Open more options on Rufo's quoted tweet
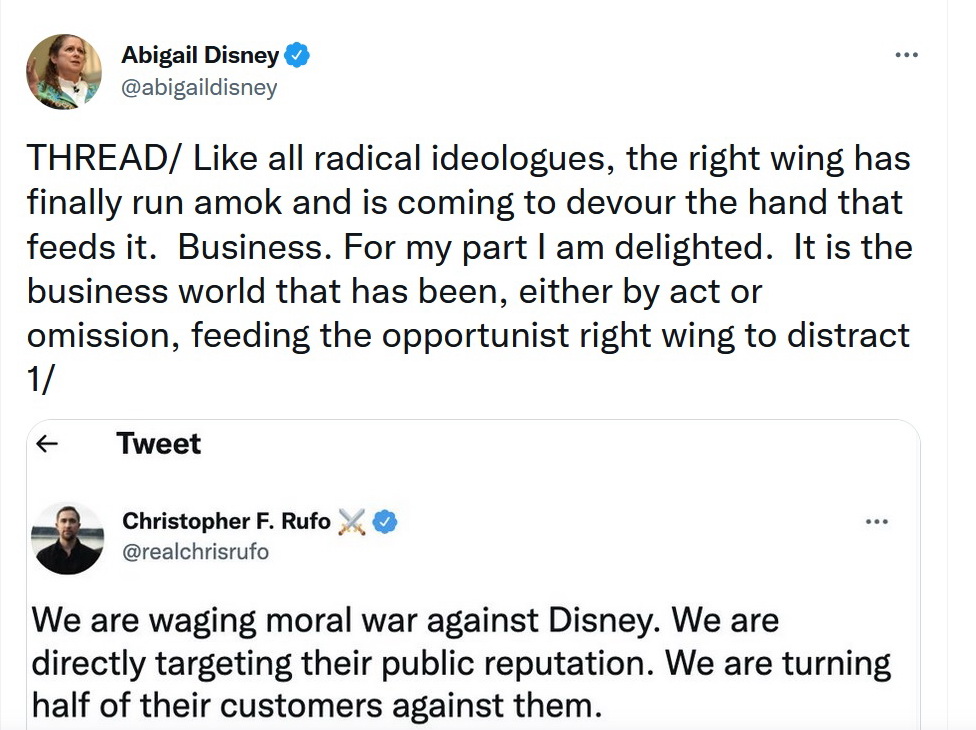 (x=876, y=521)
